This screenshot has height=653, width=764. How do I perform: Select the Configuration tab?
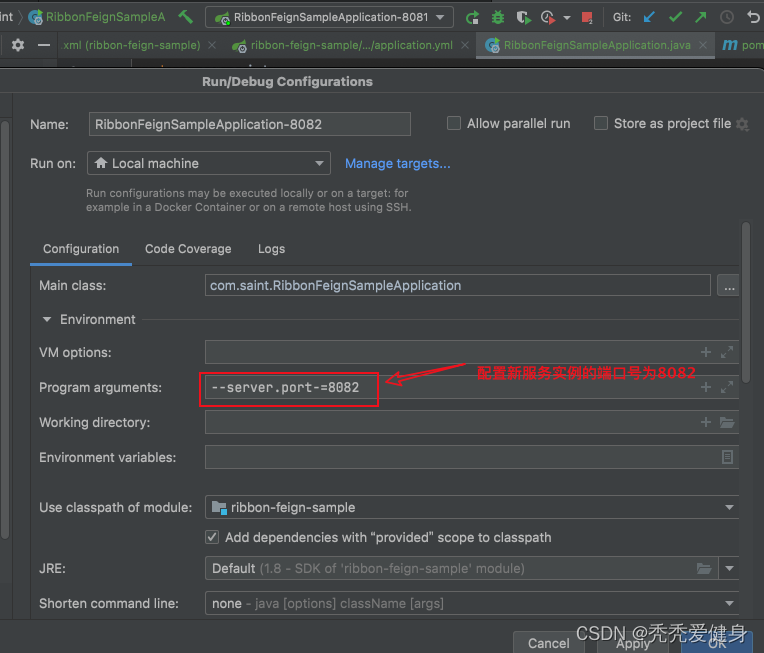(81, 249)
